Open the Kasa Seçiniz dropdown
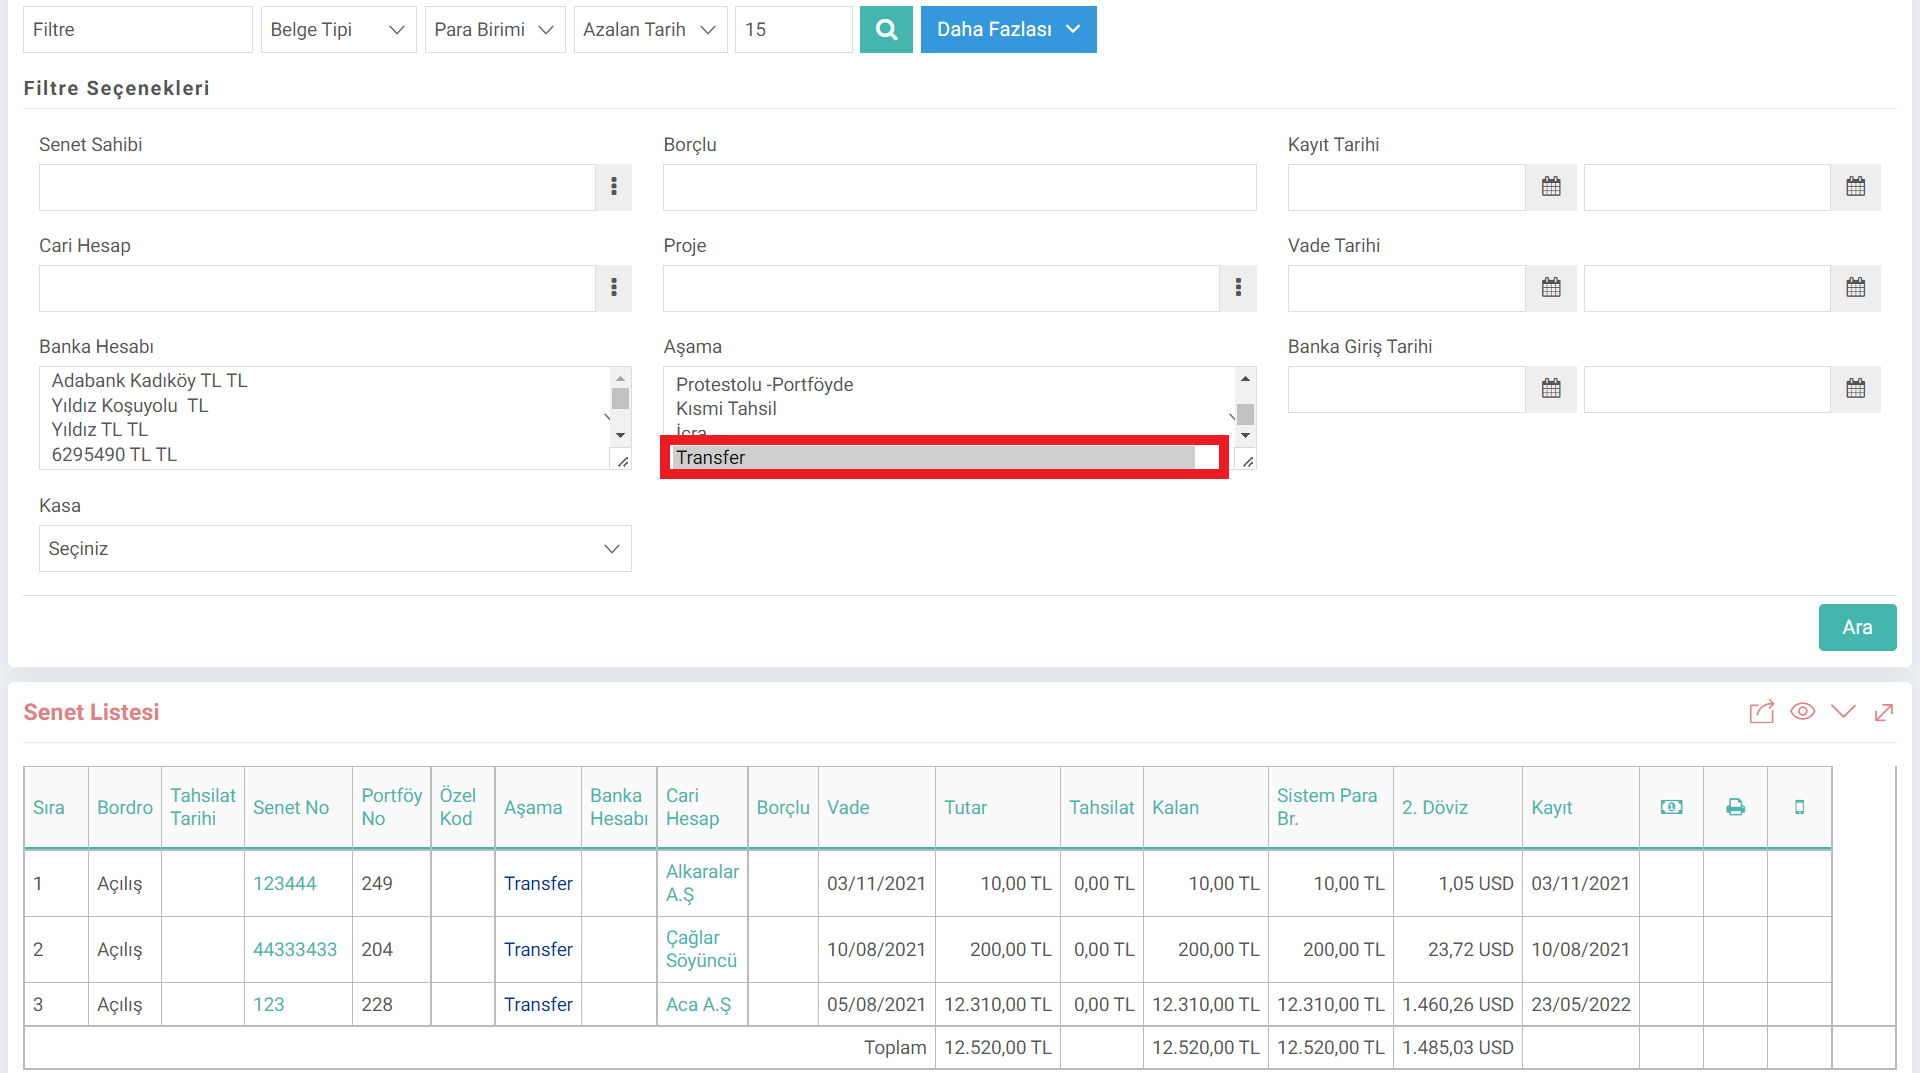The width and height of the screenshot is (1920, 1073). click(335, 549)
